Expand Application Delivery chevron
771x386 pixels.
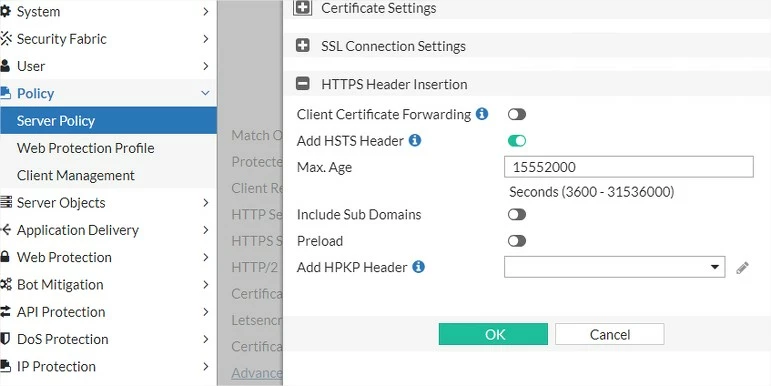pyautogui.click(x=206, y=230)
